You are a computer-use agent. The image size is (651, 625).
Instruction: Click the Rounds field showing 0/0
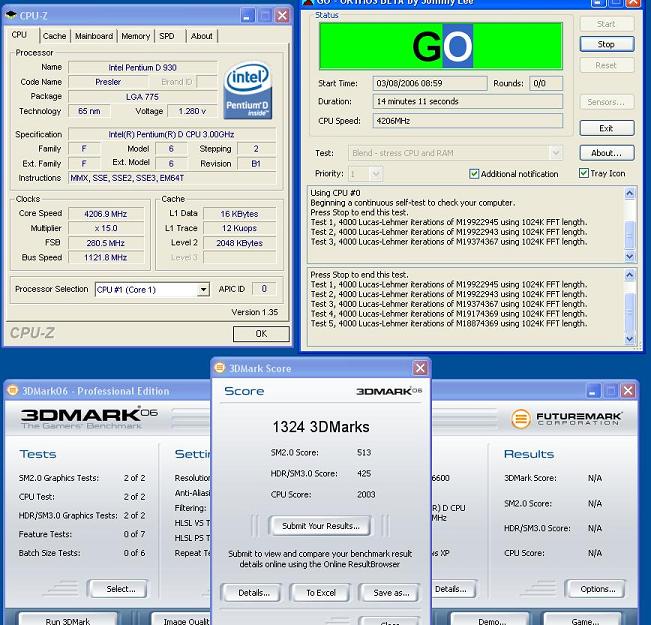(x=546, y=83)
